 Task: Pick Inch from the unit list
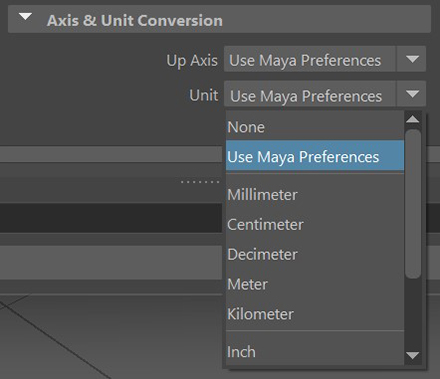(315, 351)
